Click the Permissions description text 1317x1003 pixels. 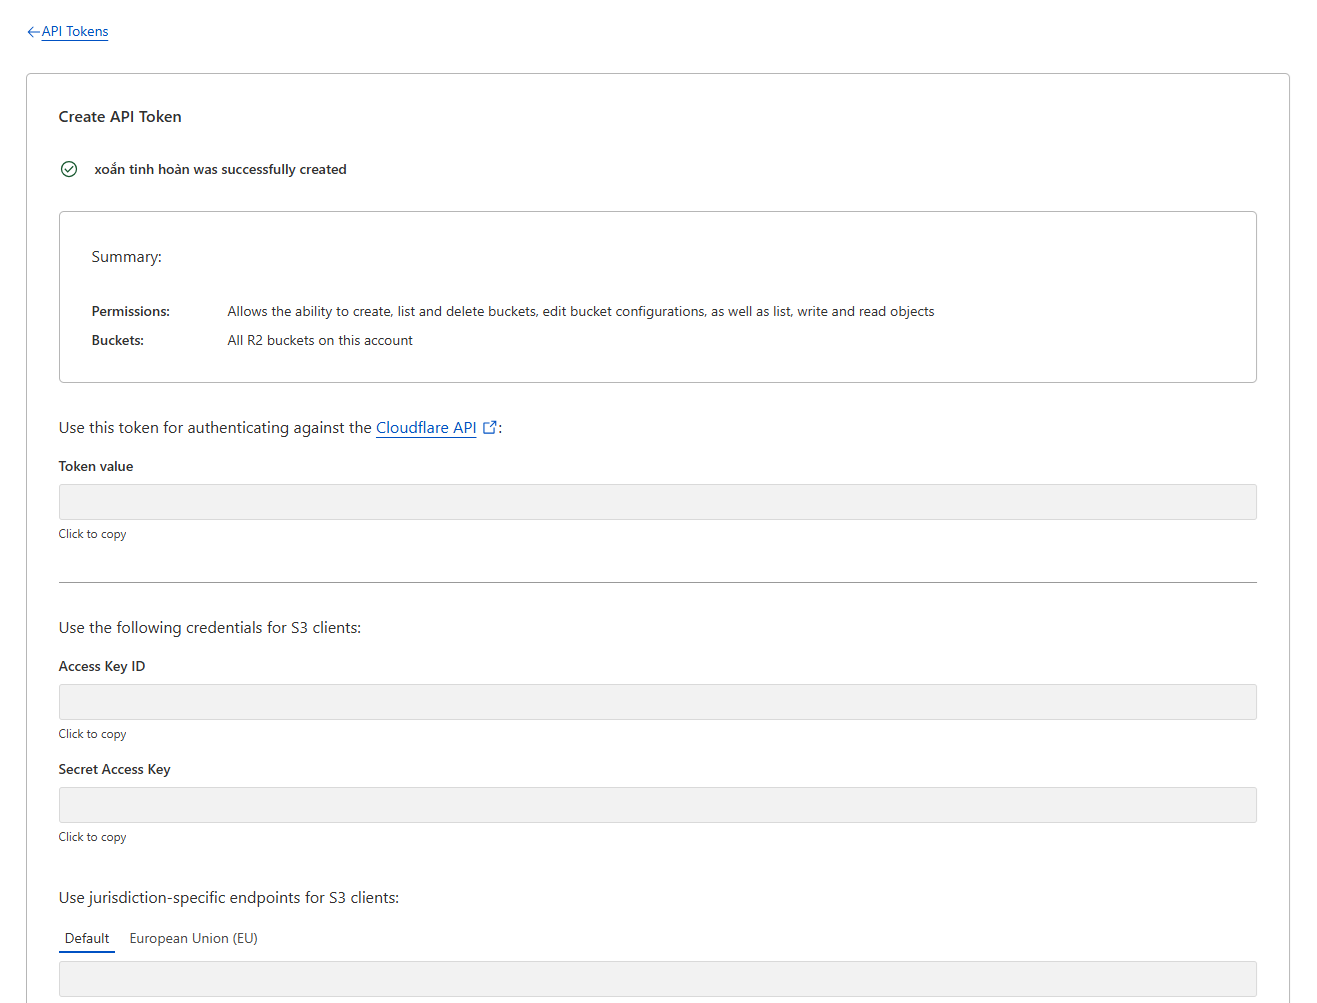tap(580, 312)
